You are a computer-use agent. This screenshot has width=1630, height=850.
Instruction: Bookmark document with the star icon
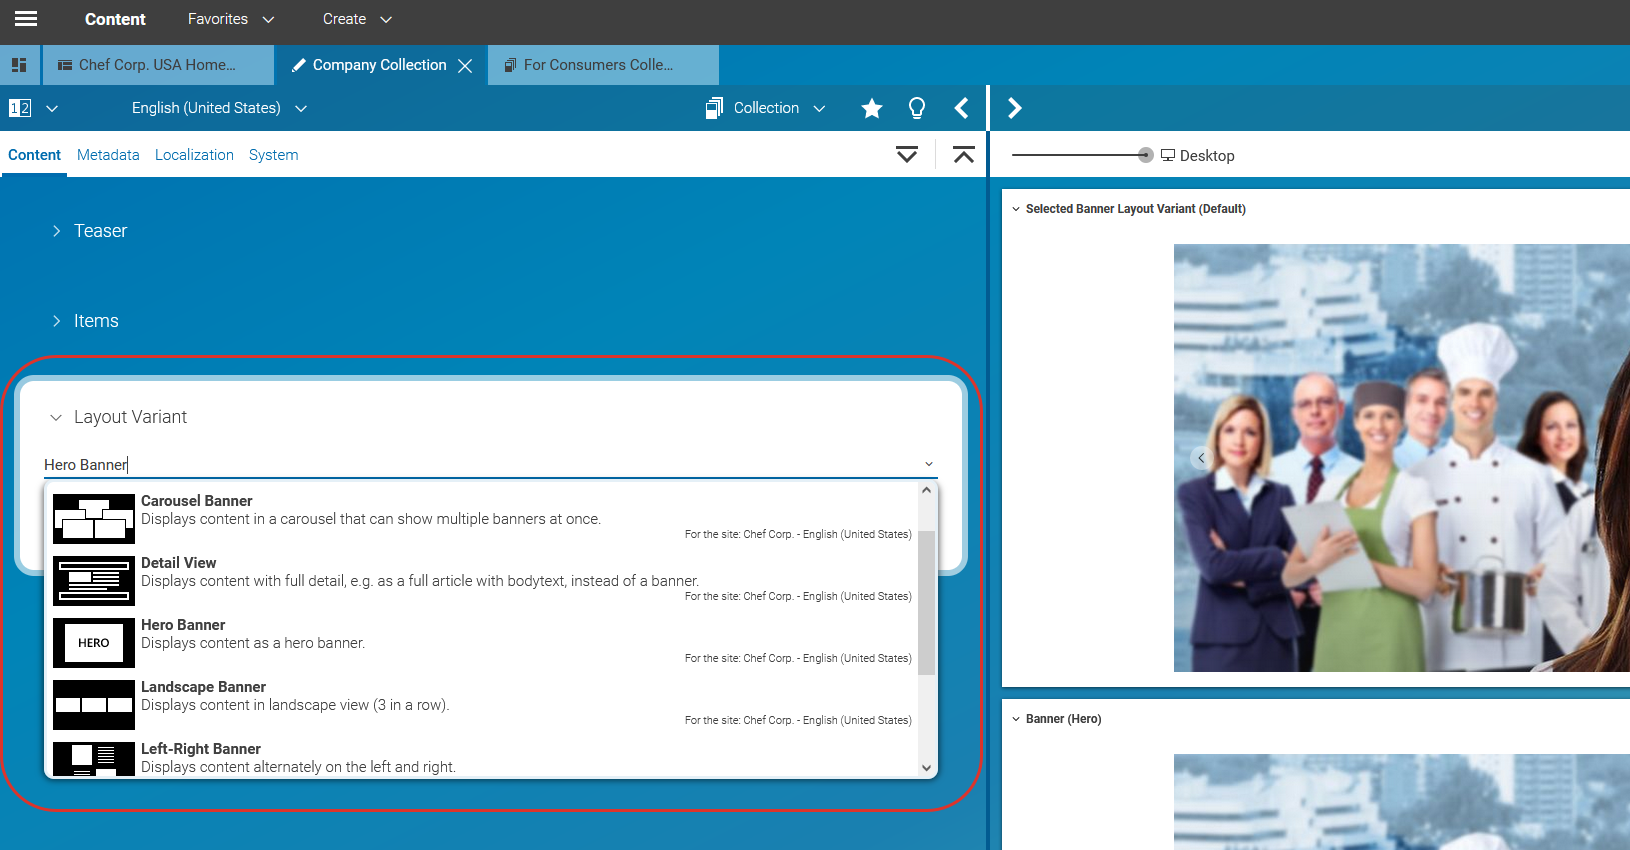872,108
